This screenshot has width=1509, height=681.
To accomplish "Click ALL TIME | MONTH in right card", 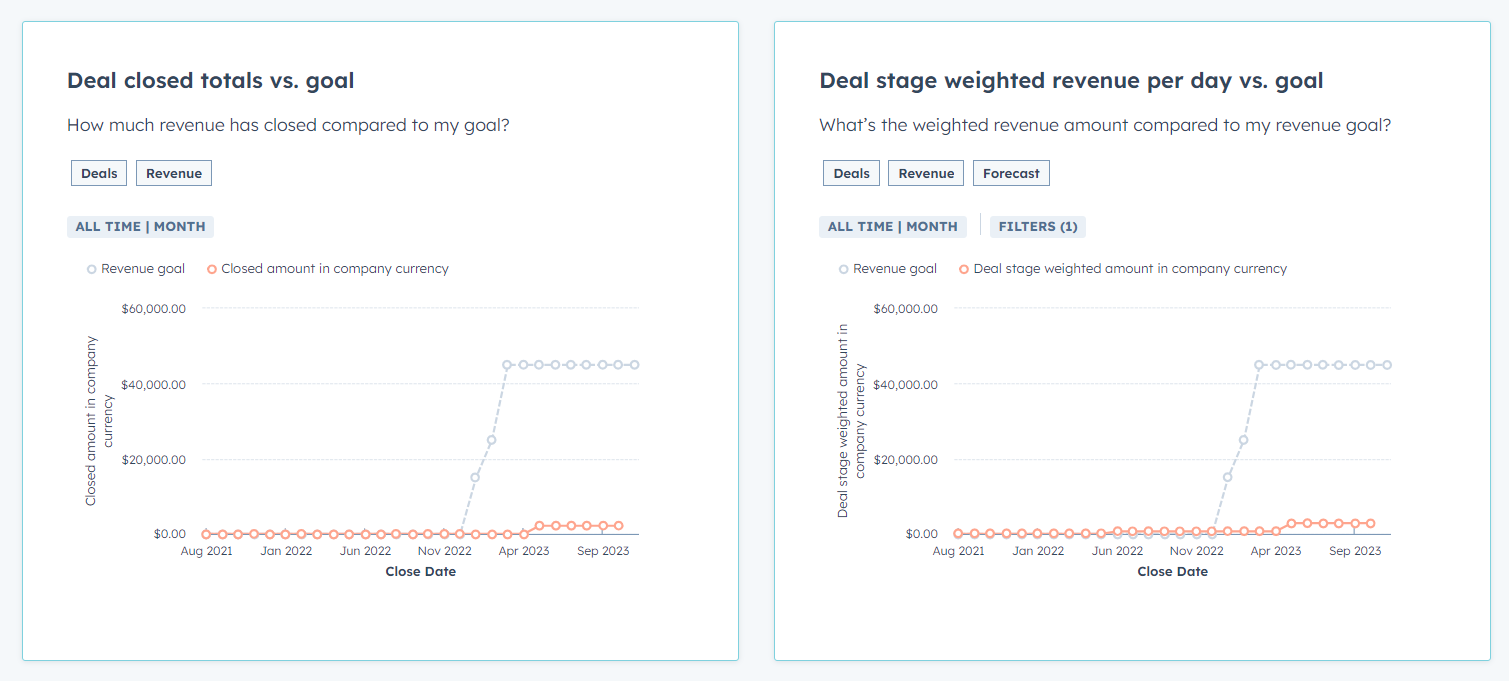I will [x=893, y=227].
